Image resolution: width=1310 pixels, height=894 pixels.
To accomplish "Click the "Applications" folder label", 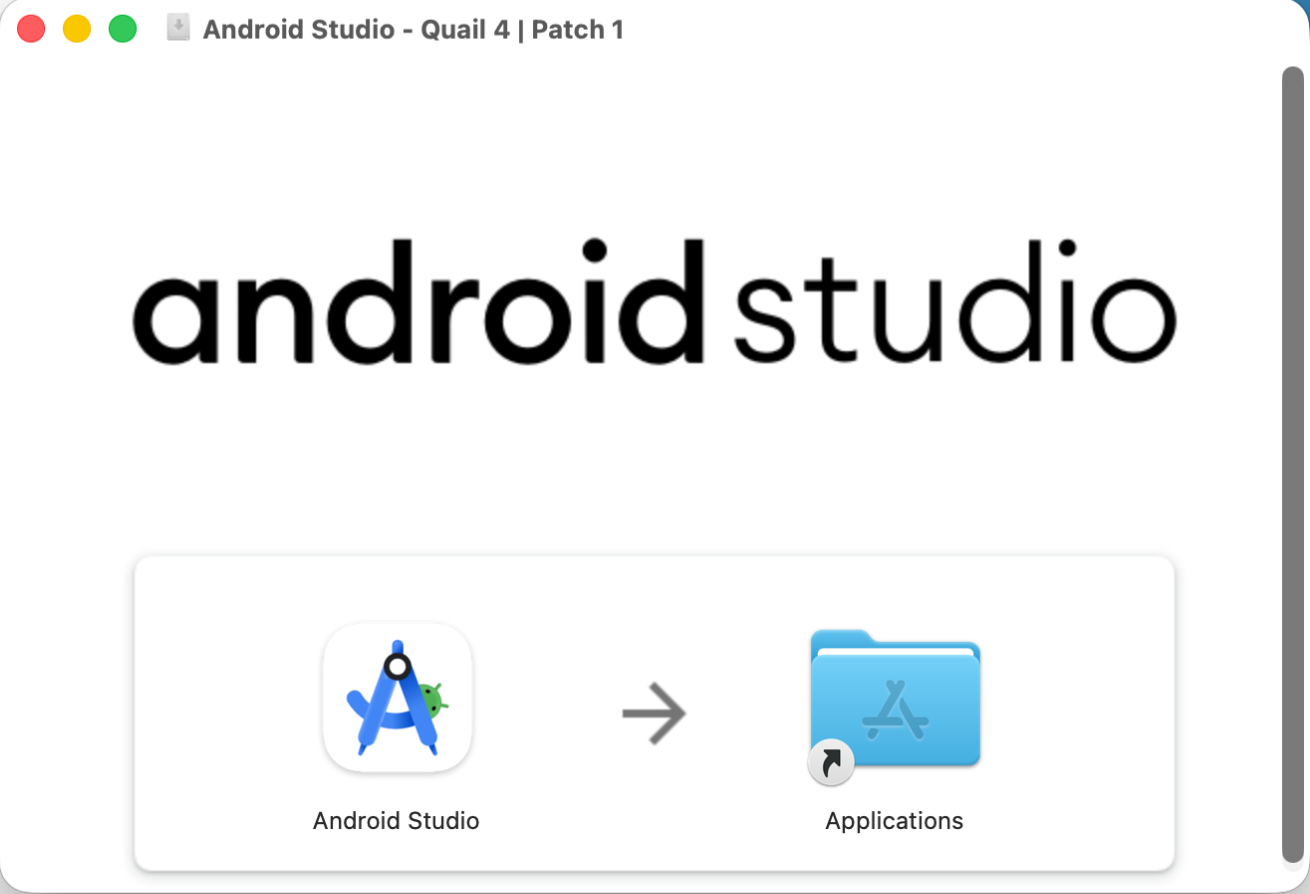I will tap(894, 821).
